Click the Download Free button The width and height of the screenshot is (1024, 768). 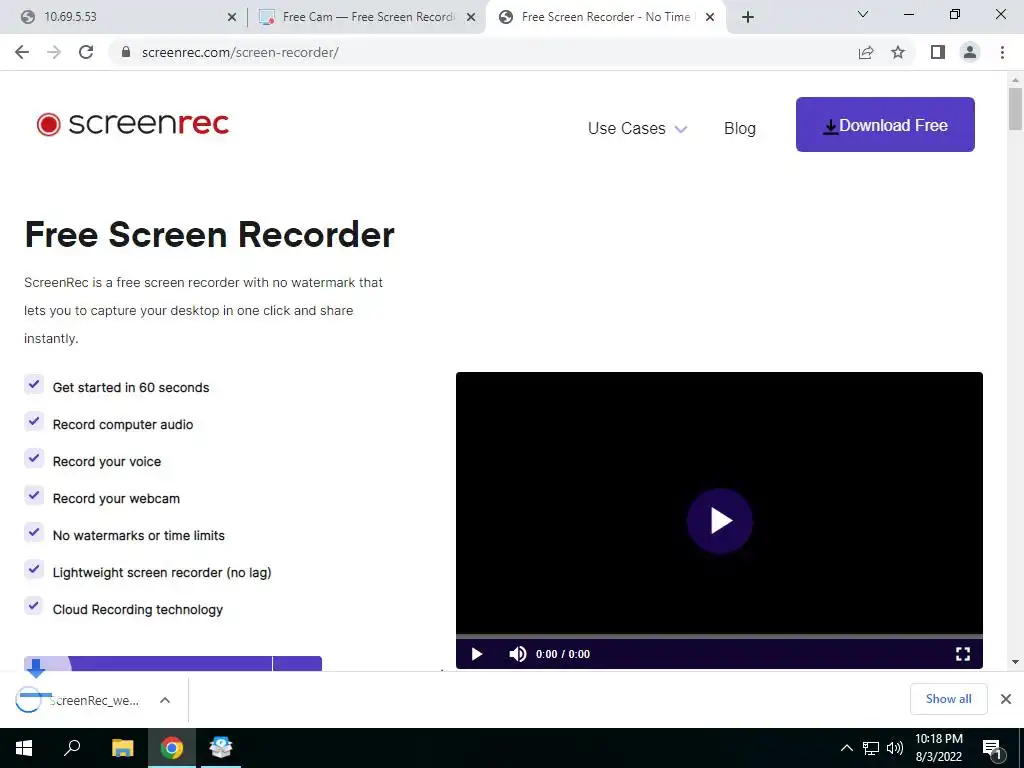pos(885,125)
